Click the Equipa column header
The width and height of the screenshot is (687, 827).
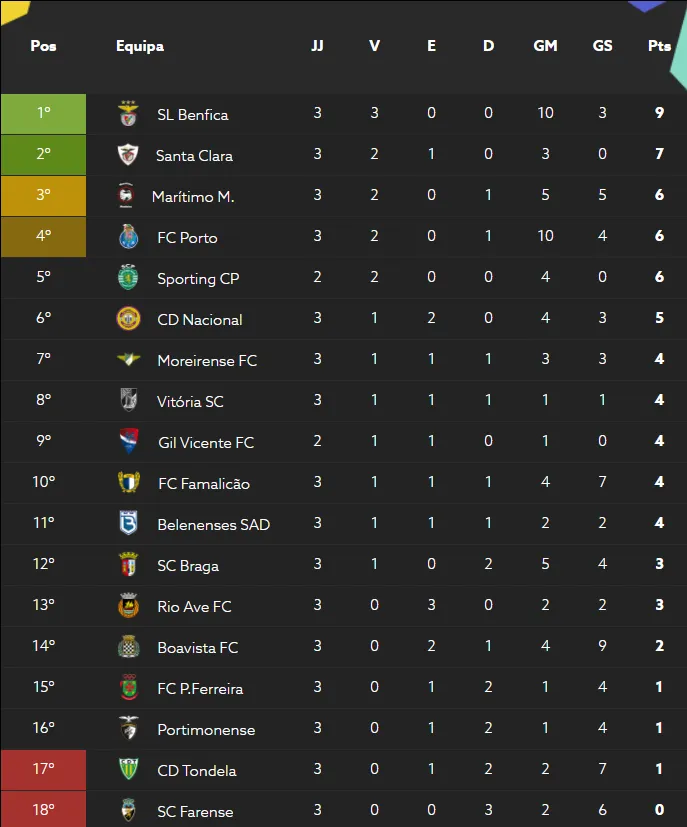click(140, 46)
